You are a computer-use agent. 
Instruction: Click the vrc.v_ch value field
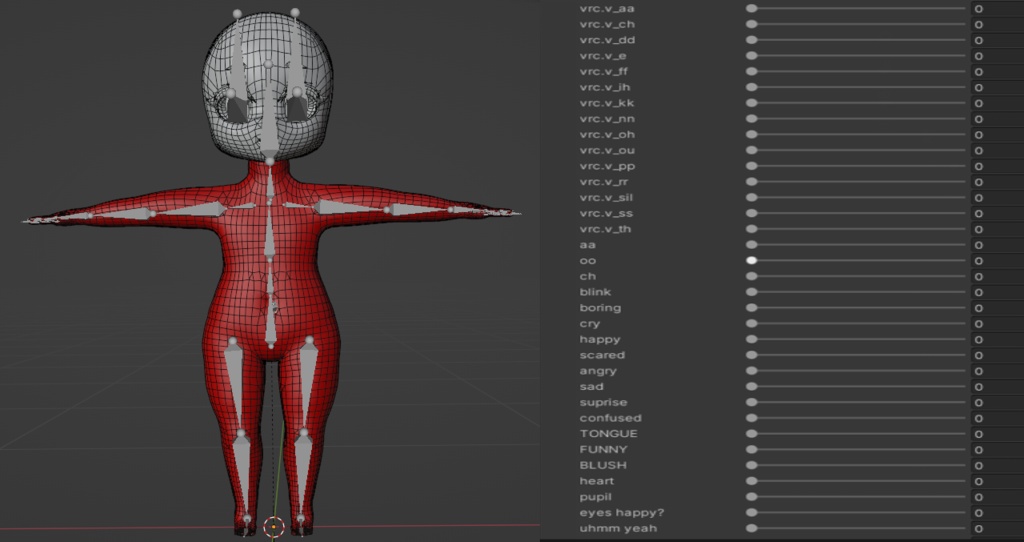point(997,25)
